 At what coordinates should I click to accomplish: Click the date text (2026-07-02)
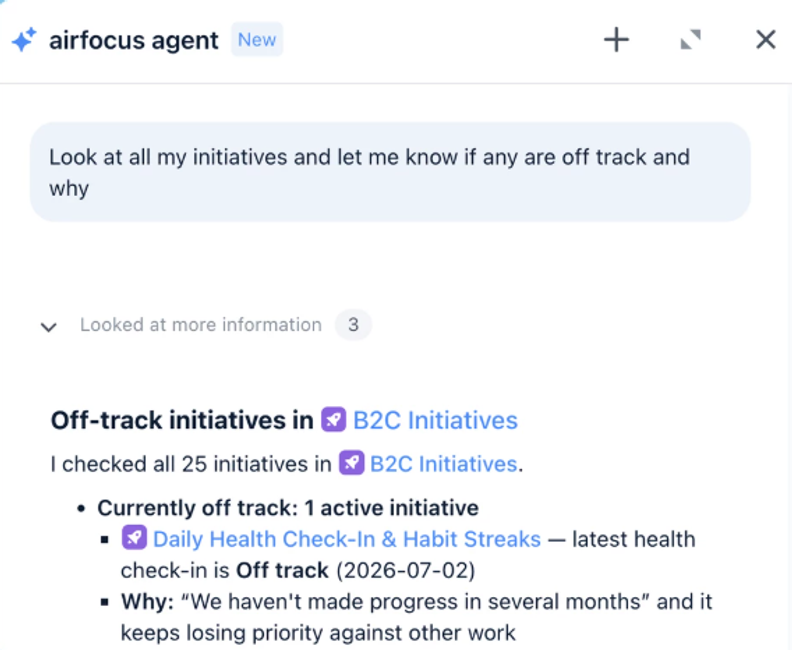click(x=406, y=571)
